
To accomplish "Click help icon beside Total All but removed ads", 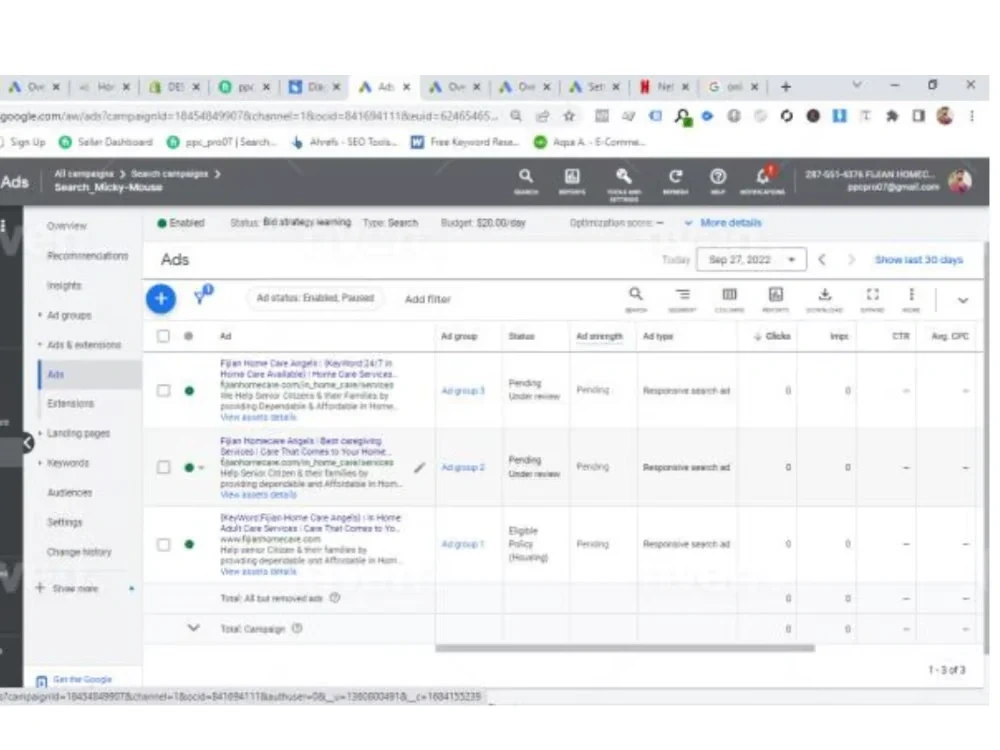I will click(335, 598).
